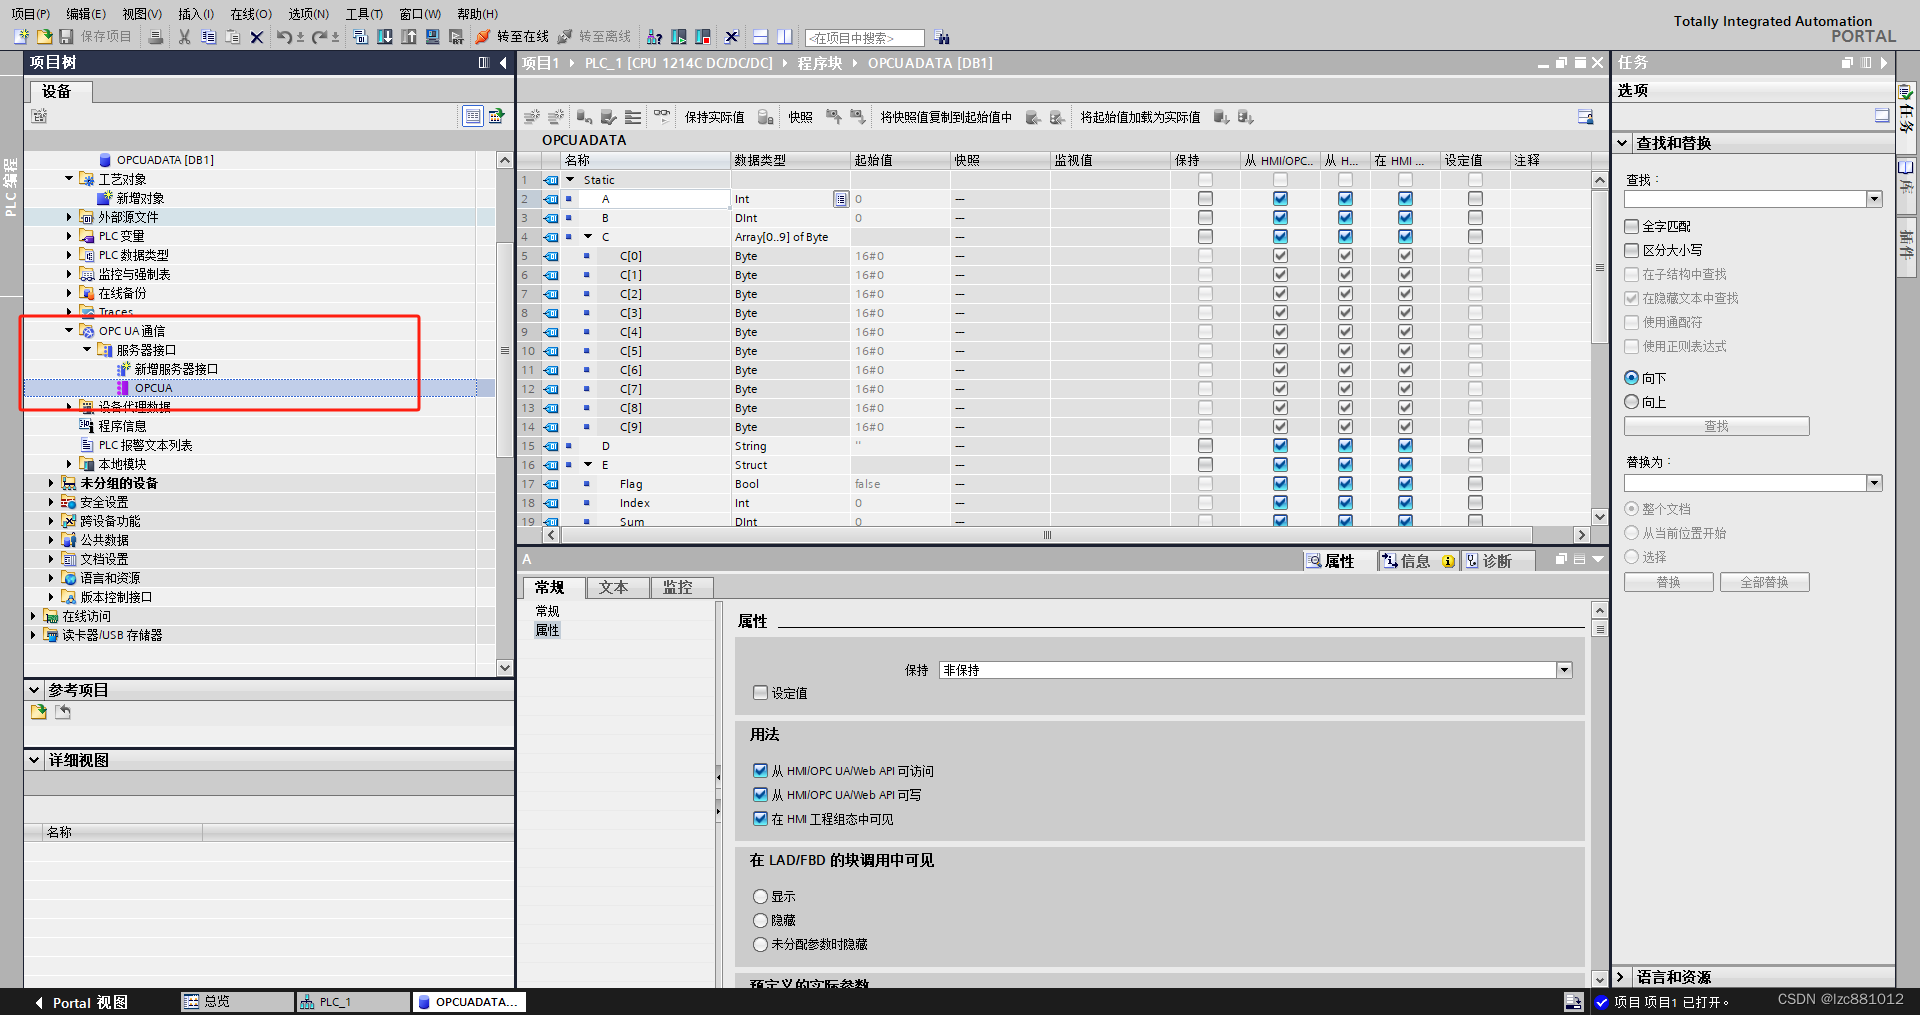Click the search-in-project binoculars icon

tap(942, 38)
